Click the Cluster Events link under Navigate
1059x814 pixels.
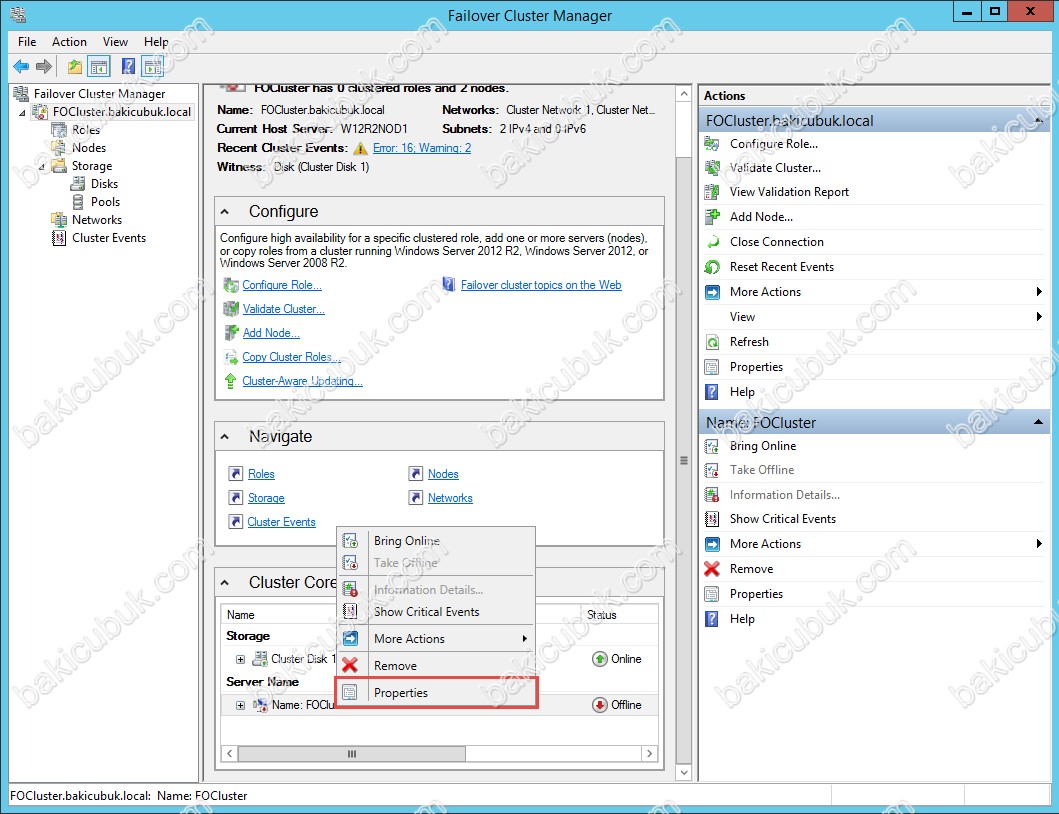pos(282,522)
